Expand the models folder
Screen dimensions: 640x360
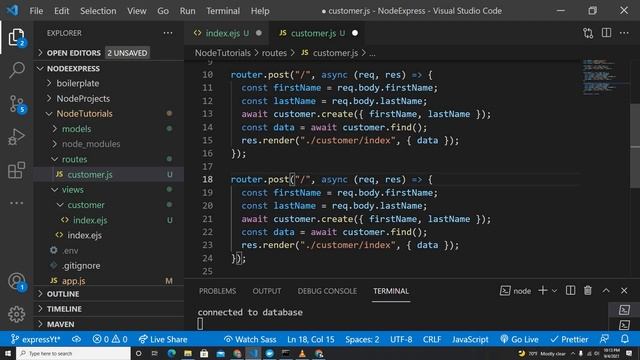(x=109, y=129)
